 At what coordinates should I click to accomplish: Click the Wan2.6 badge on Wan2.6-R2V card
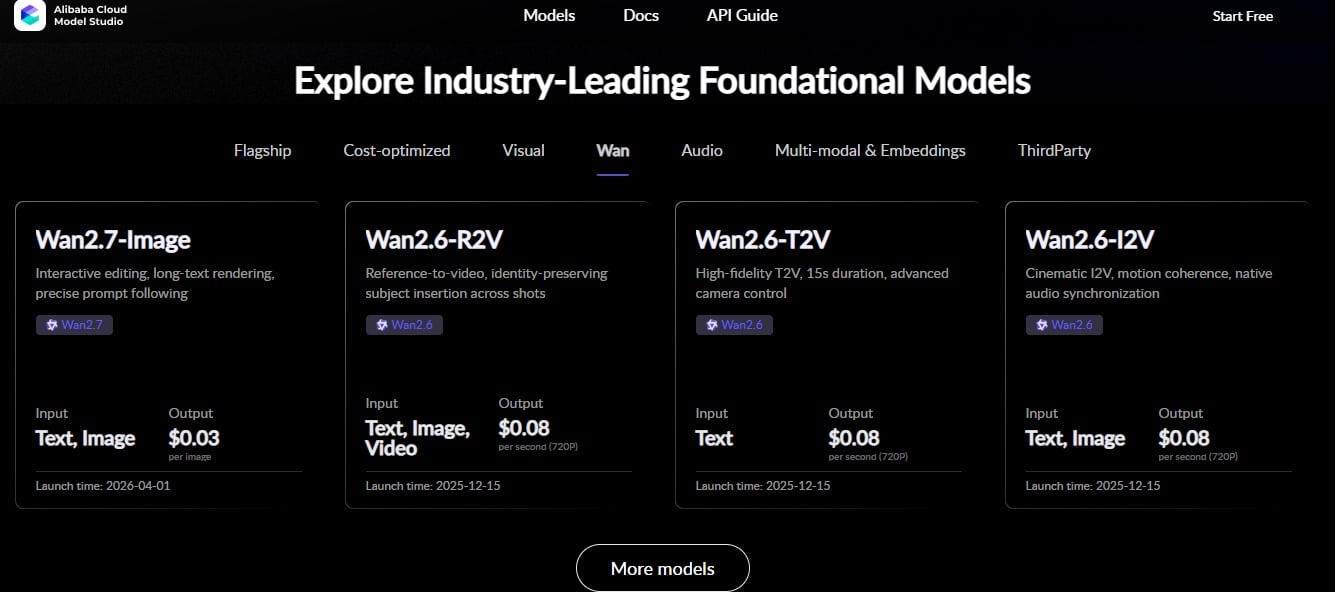pos(404,324)
